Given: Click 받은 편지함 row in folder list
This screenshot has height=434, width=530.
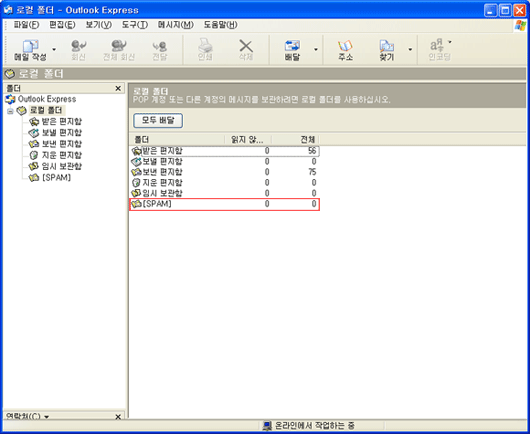Looking at the screenshot, I should pos(224,151).
